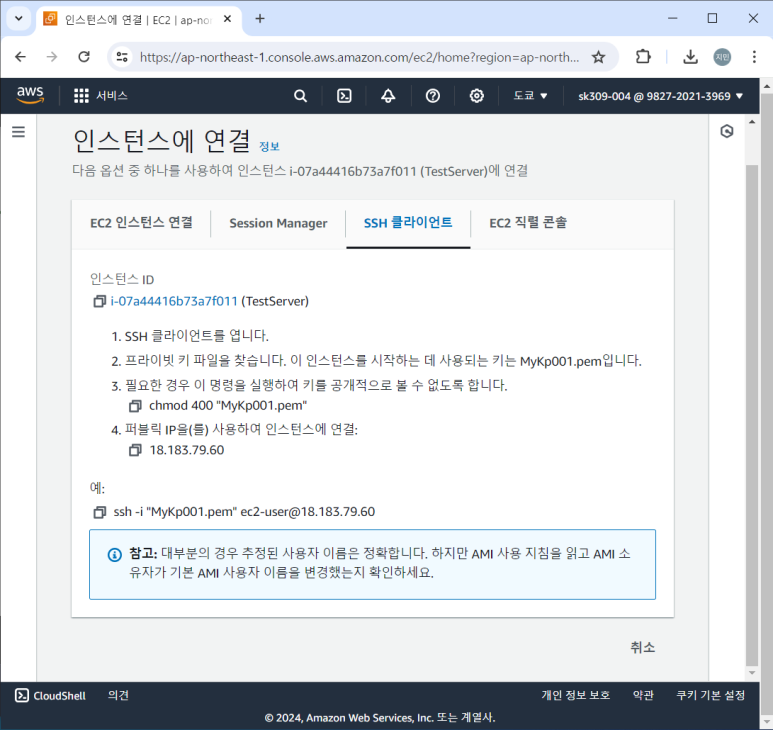The height and width of the screenshot is (730, 773).
Task: Click the page vertical scrollbar thumb
Action: point(752,416)
